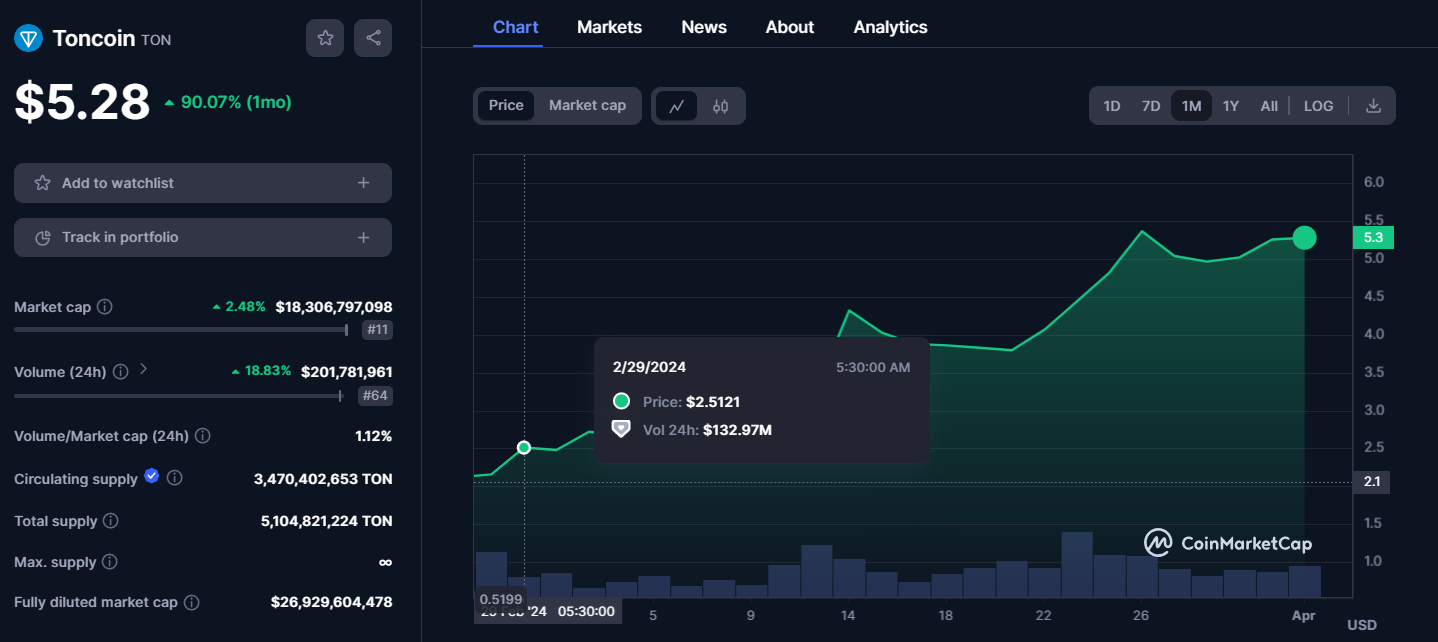Open the News tab
Image resolution: width=1438 pixels, height=642 pixels.
click(x=704, y=27)
